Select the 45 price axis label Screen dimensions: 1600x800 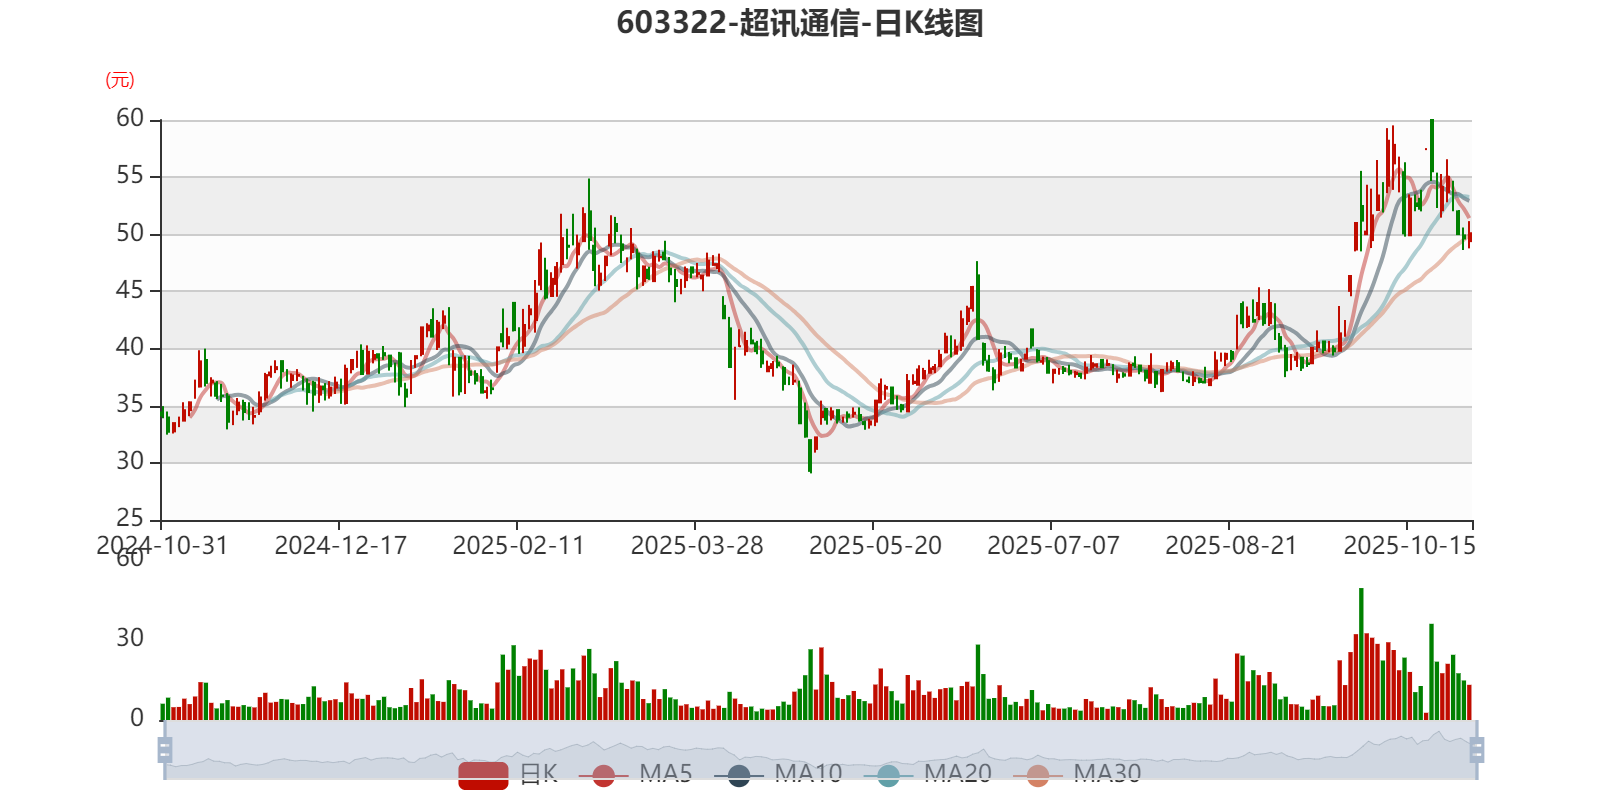click(130, 290)
